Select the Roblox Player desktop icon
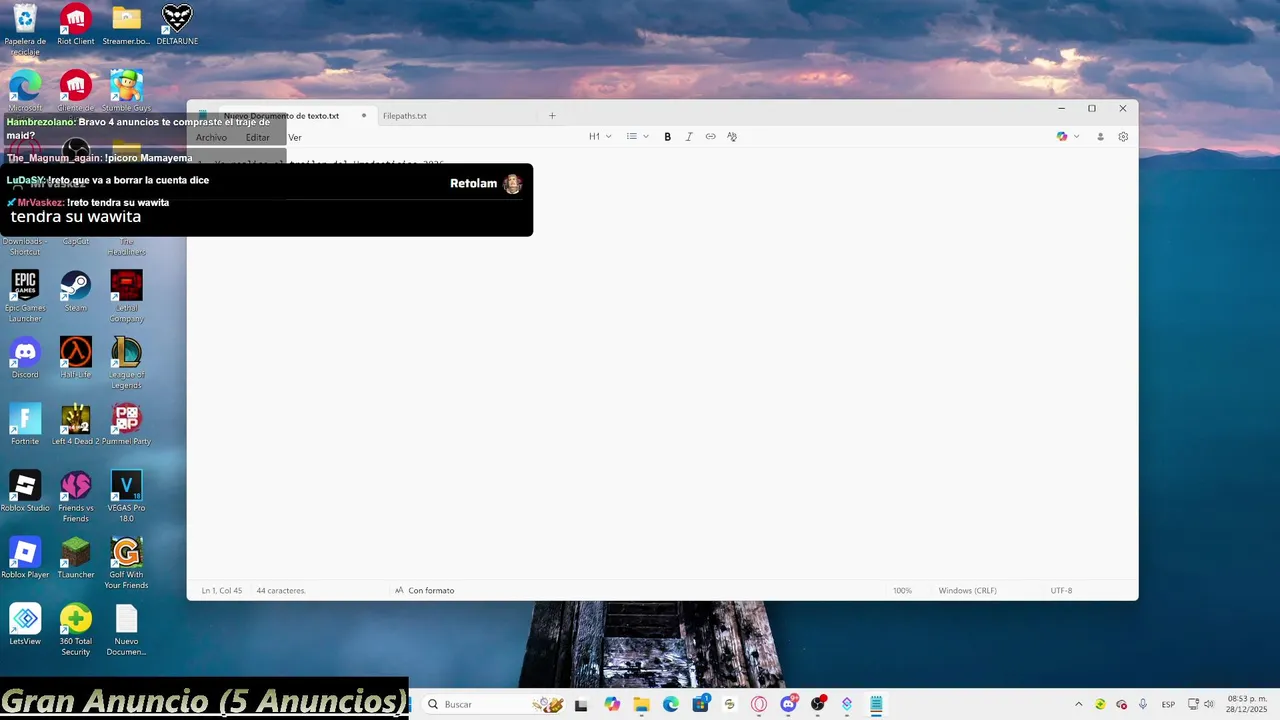Viewport: 1280px width, 720px height. [x=25, y=559]
